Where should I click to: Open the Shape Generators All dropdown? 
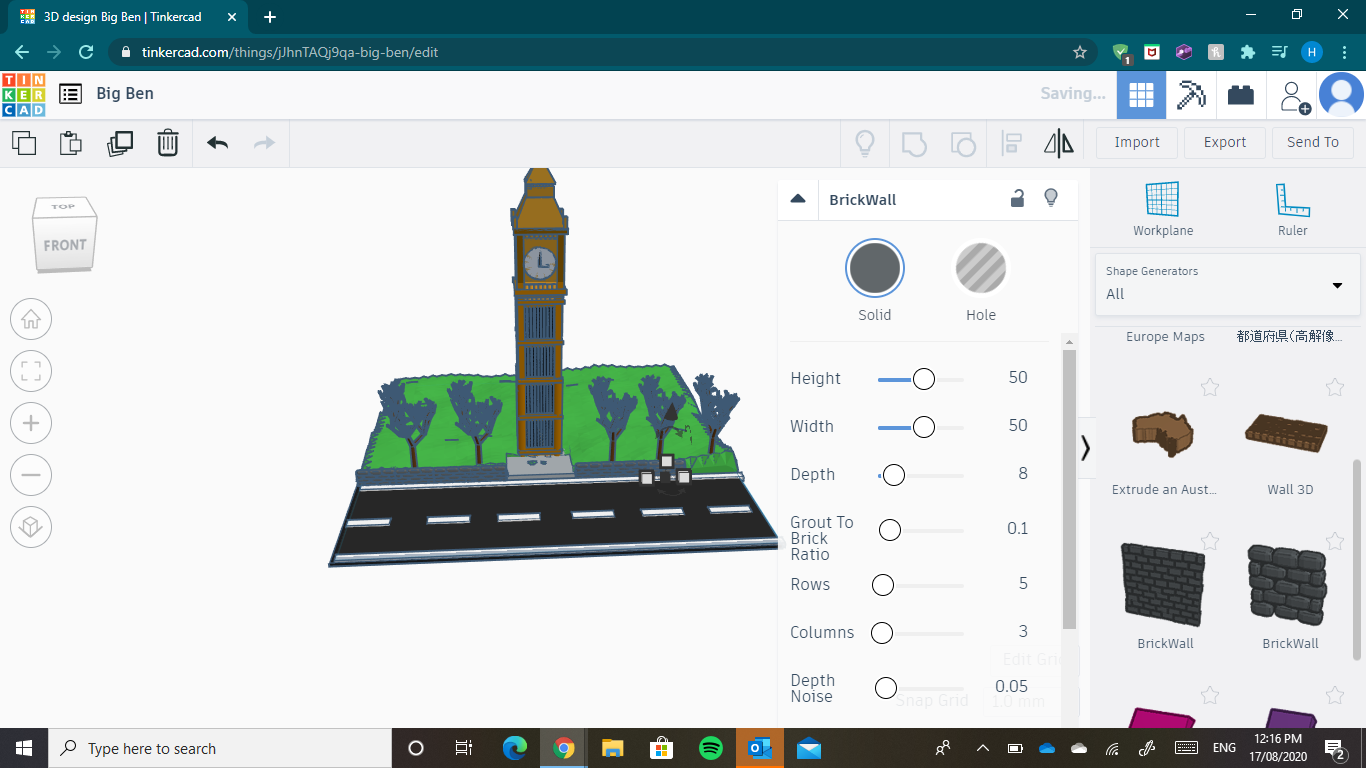(1227, 284)
